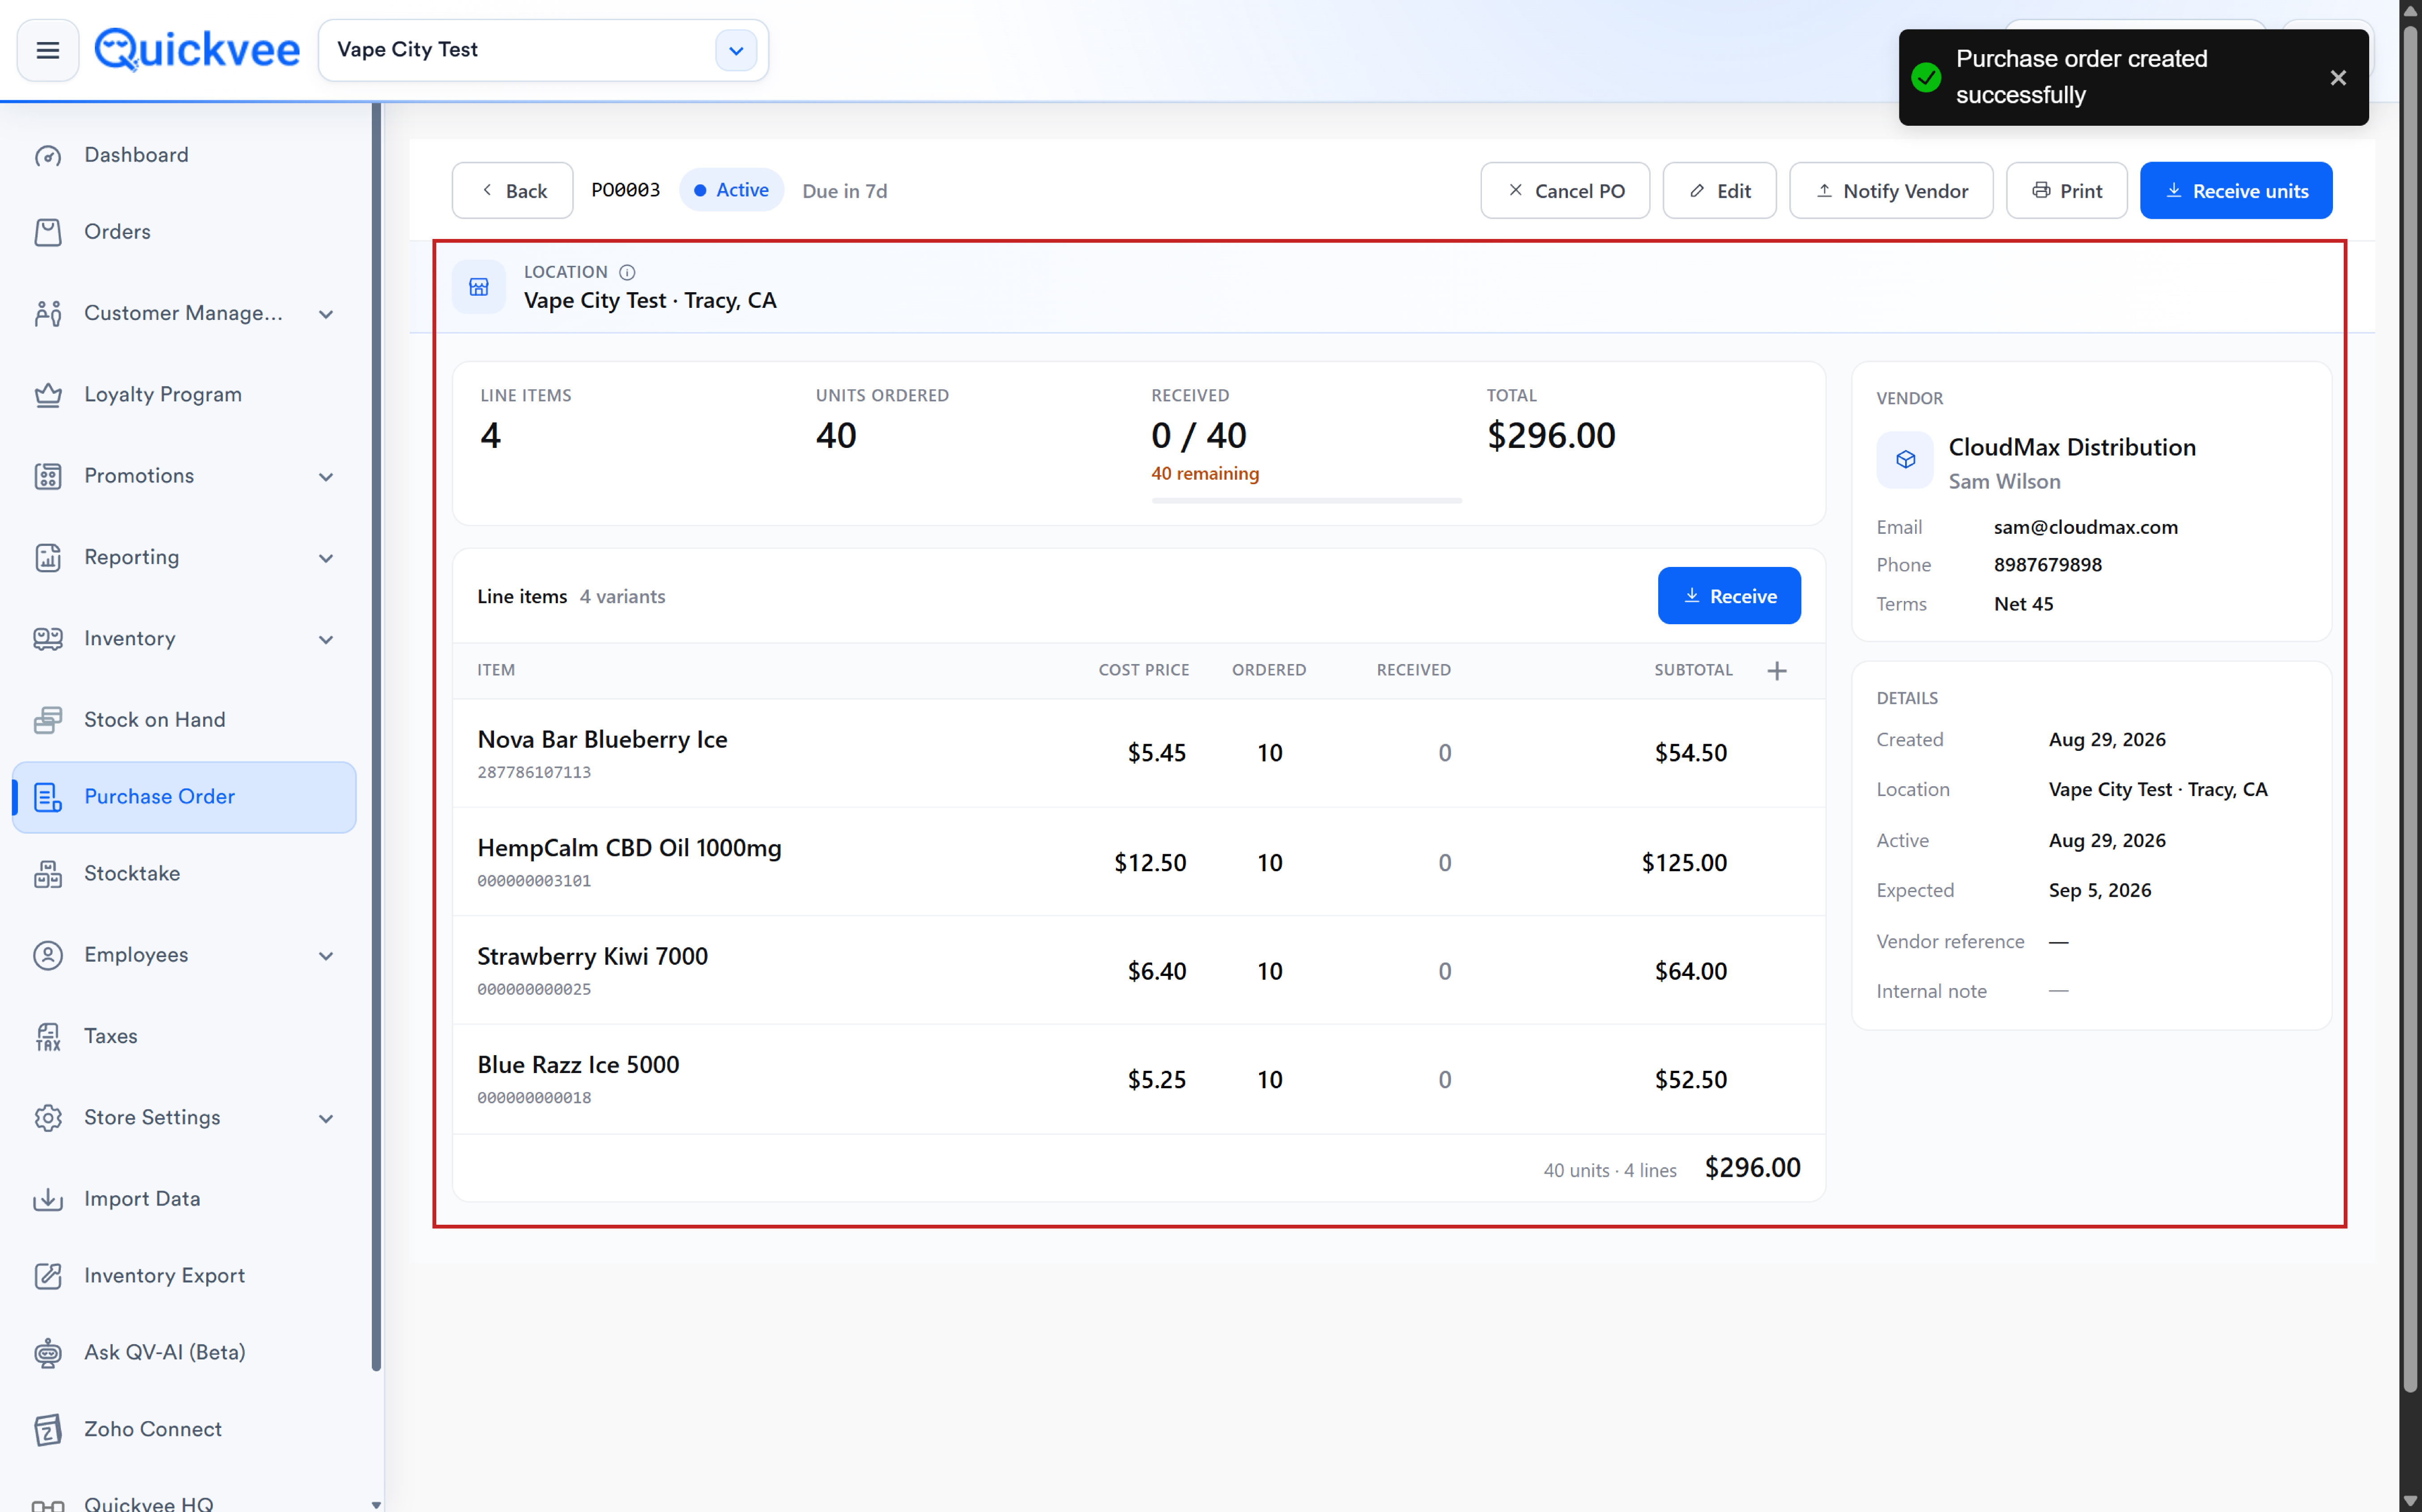Expand the Inventory submenu
Image resolution: width=2422 pixels, height=1512 pixels.
pyautogui.click(x=326, y=640)
